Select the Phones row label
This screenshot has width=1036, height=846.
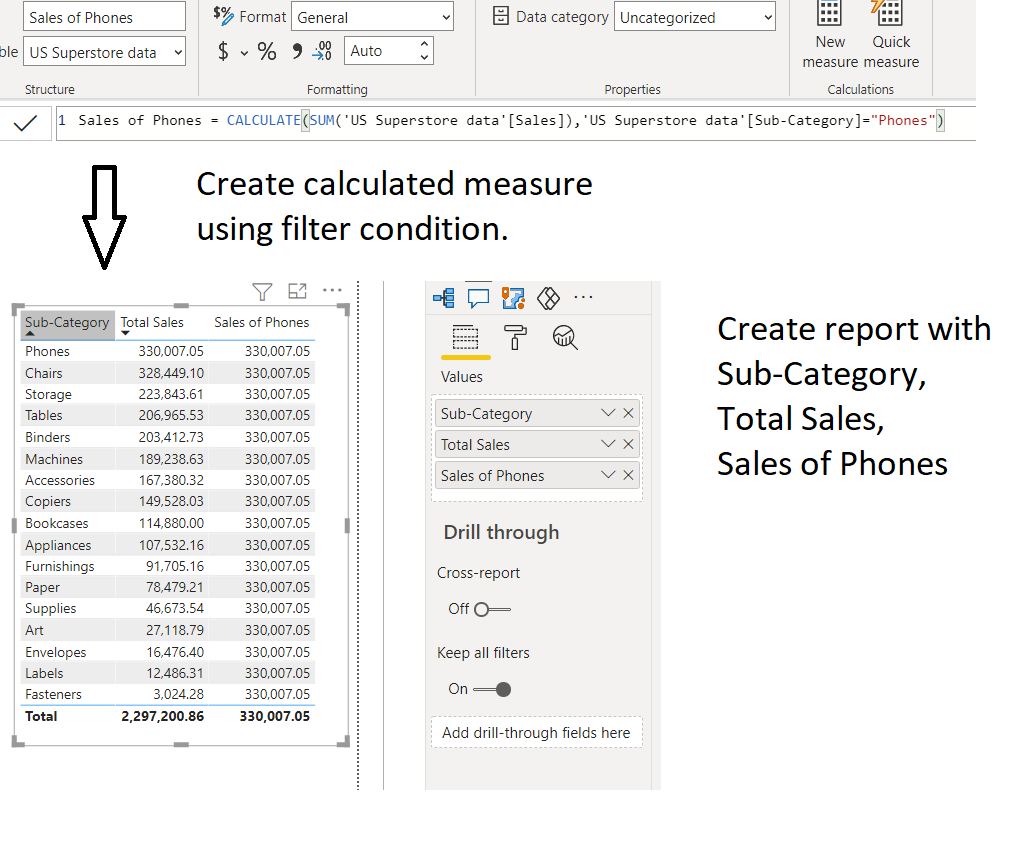48,351
